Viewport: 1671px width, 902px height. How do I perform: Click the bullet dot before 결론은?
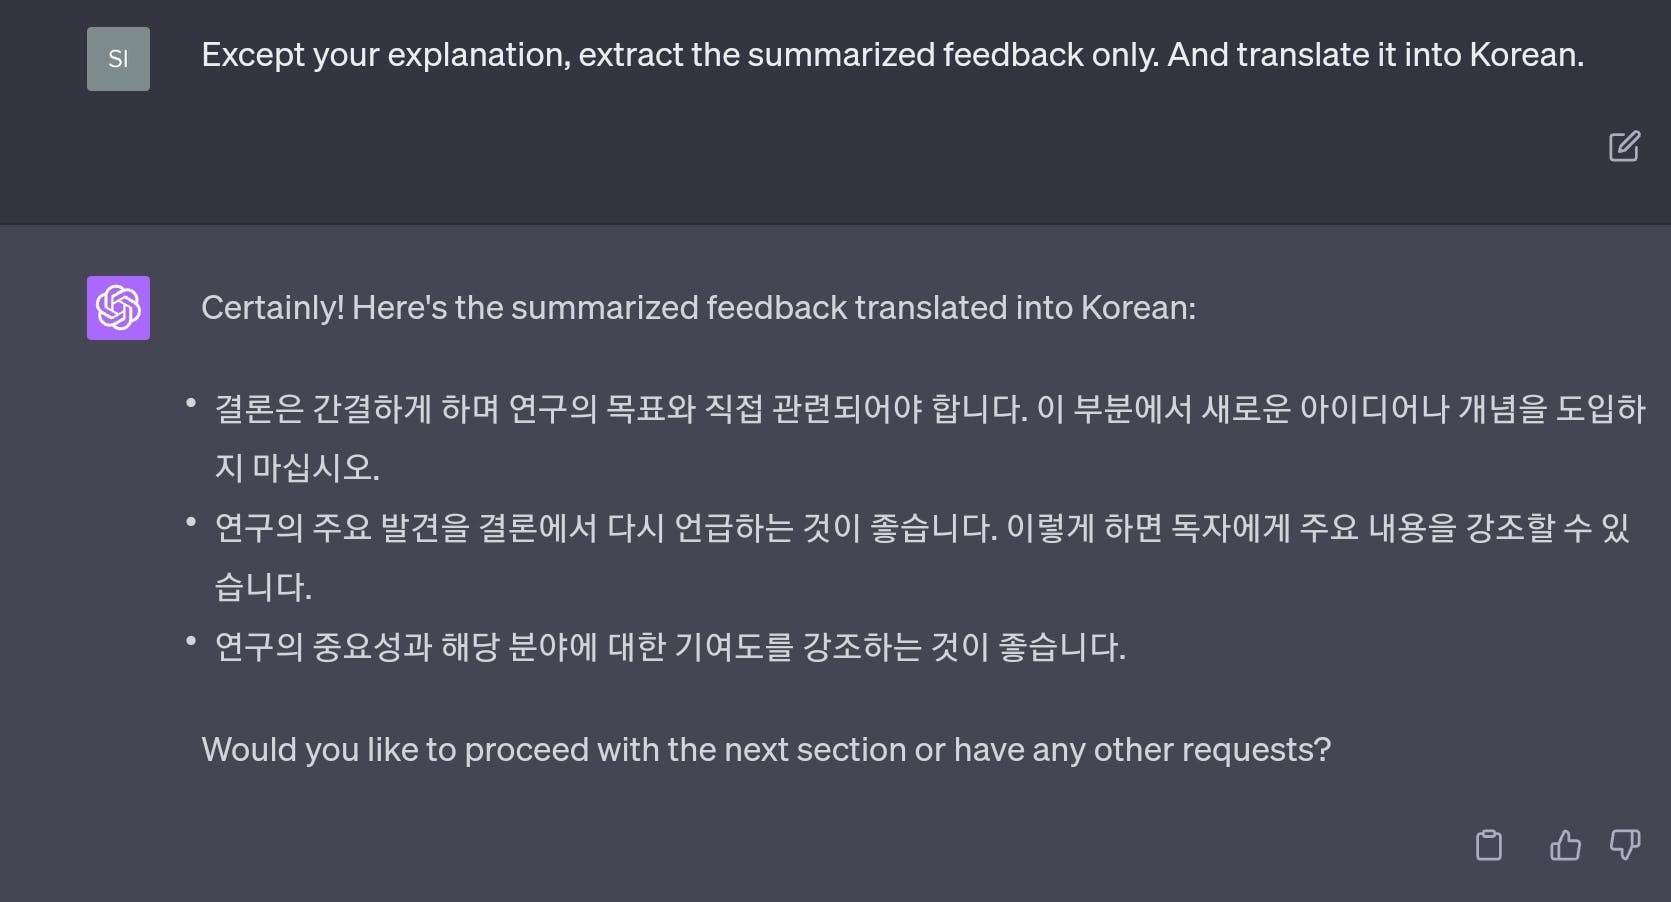pos(191,404)
